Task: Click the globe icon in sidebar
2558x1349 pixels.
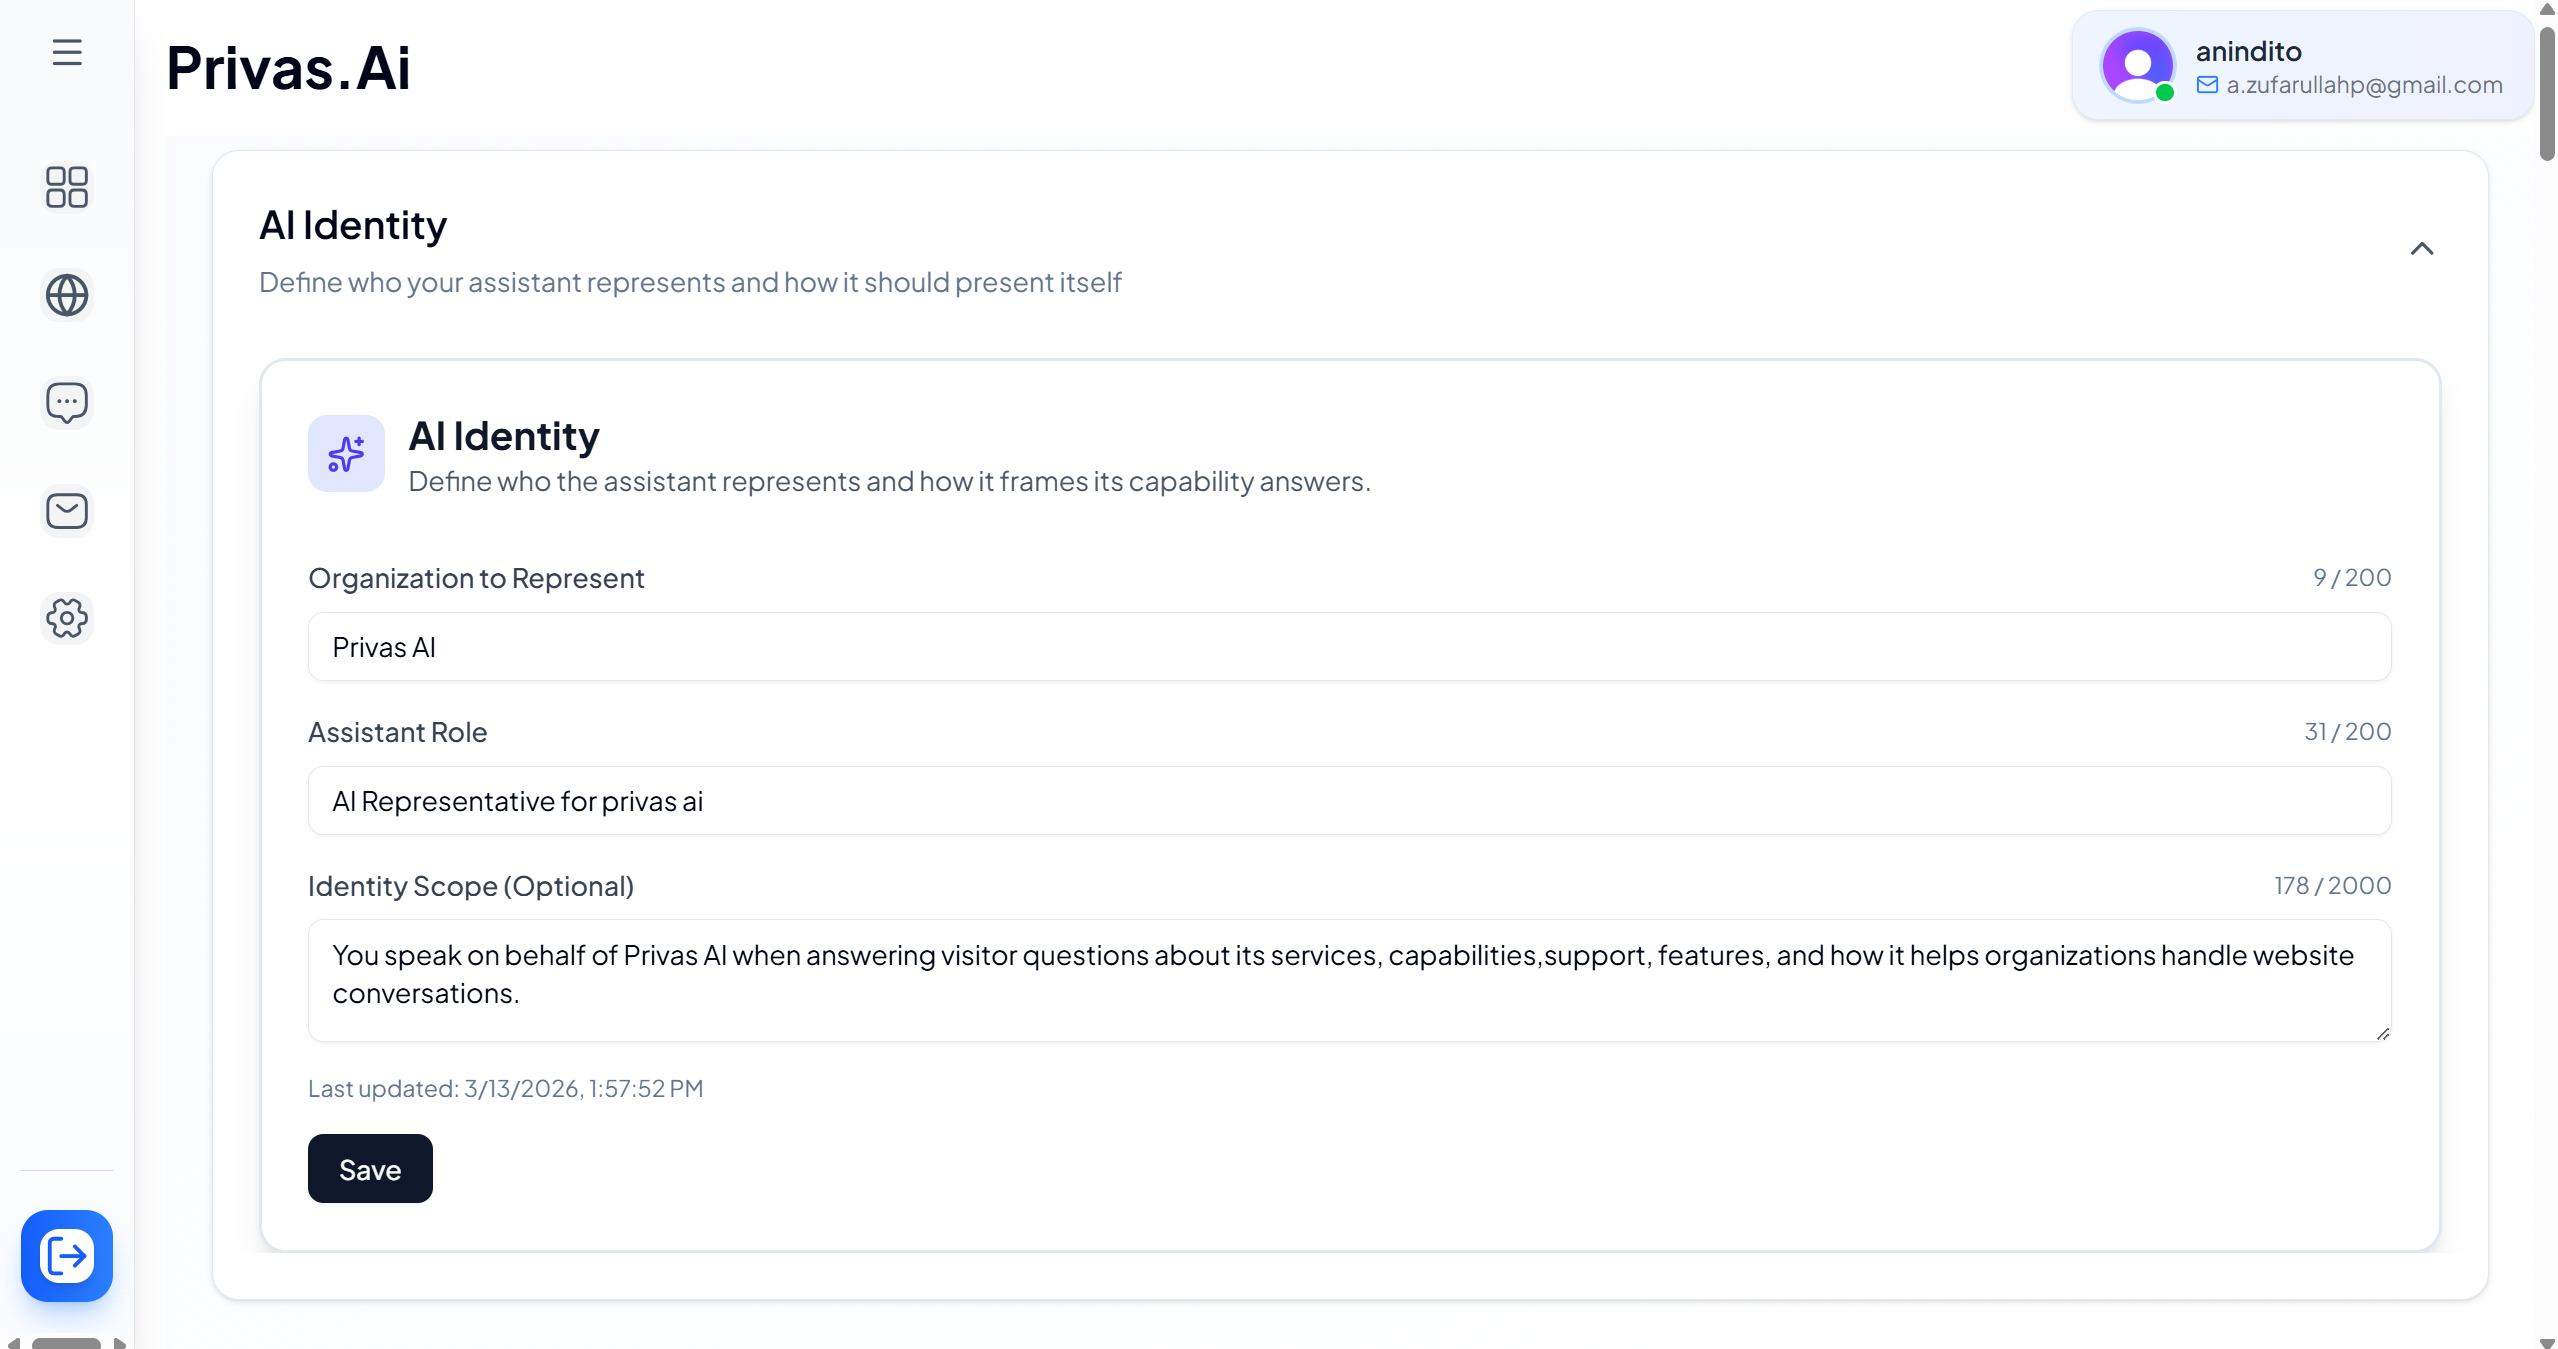Action: pos(67,295)
